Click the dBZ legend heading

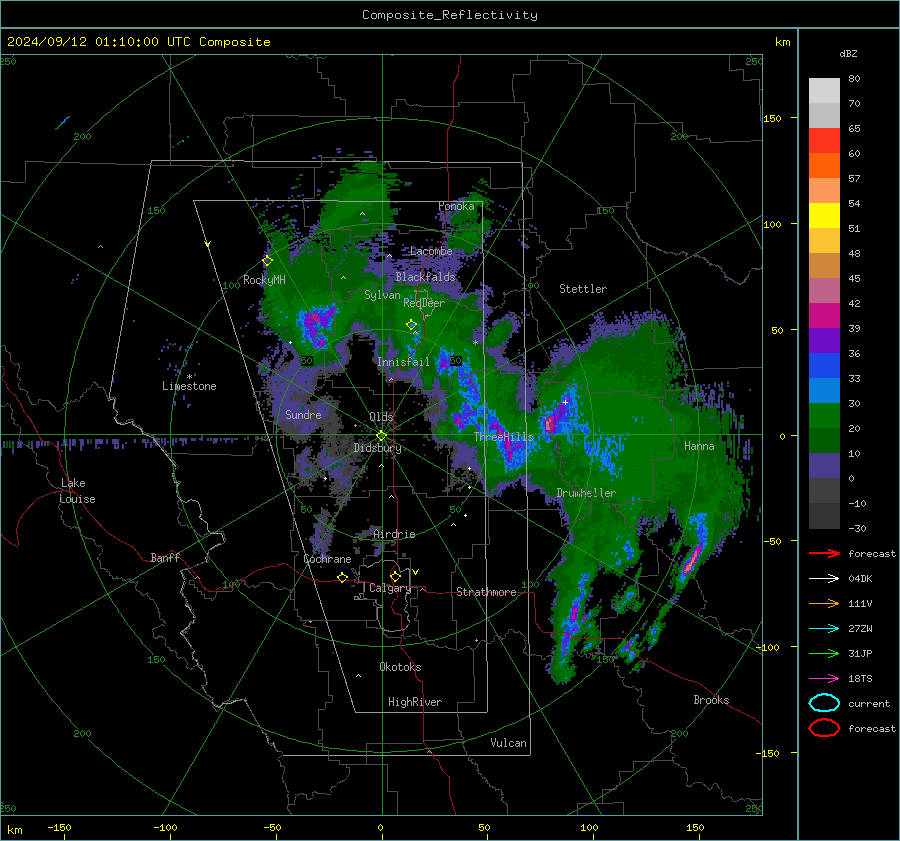[x=848, y=53]
